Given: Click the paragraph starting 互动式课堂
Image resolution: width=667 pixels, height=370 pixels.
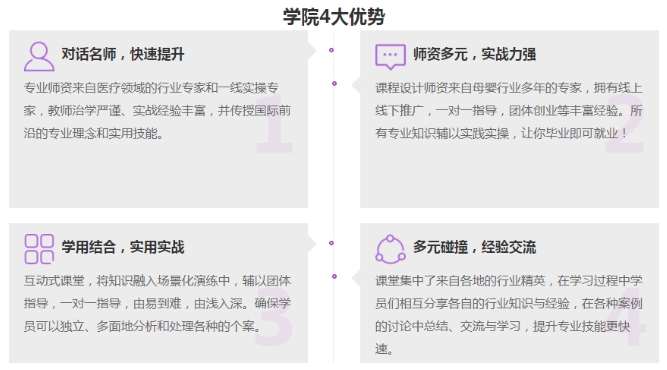Looking at the screenshot, I should 157,303.
